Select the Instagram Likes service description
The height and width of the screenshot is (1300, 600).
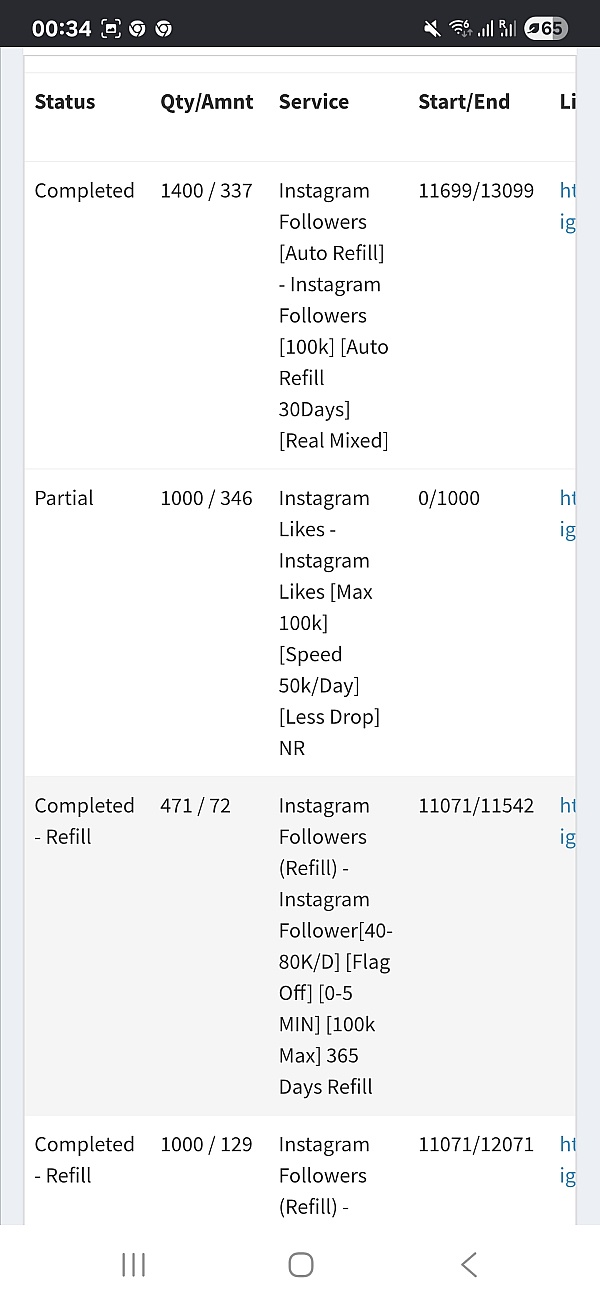tap(330, 623)
